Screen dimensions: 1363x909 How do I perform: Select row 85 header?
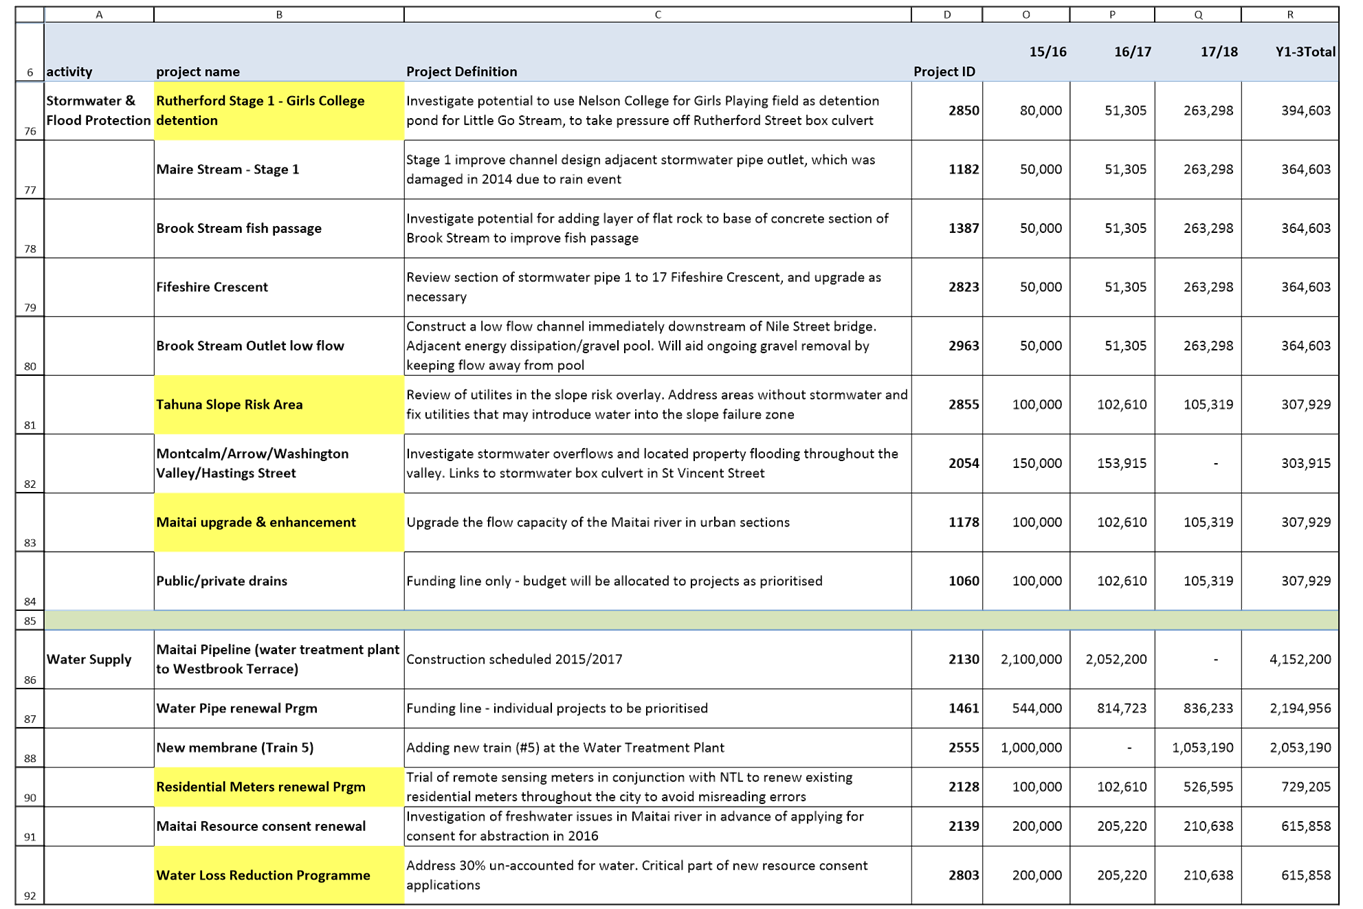[30, 621]
